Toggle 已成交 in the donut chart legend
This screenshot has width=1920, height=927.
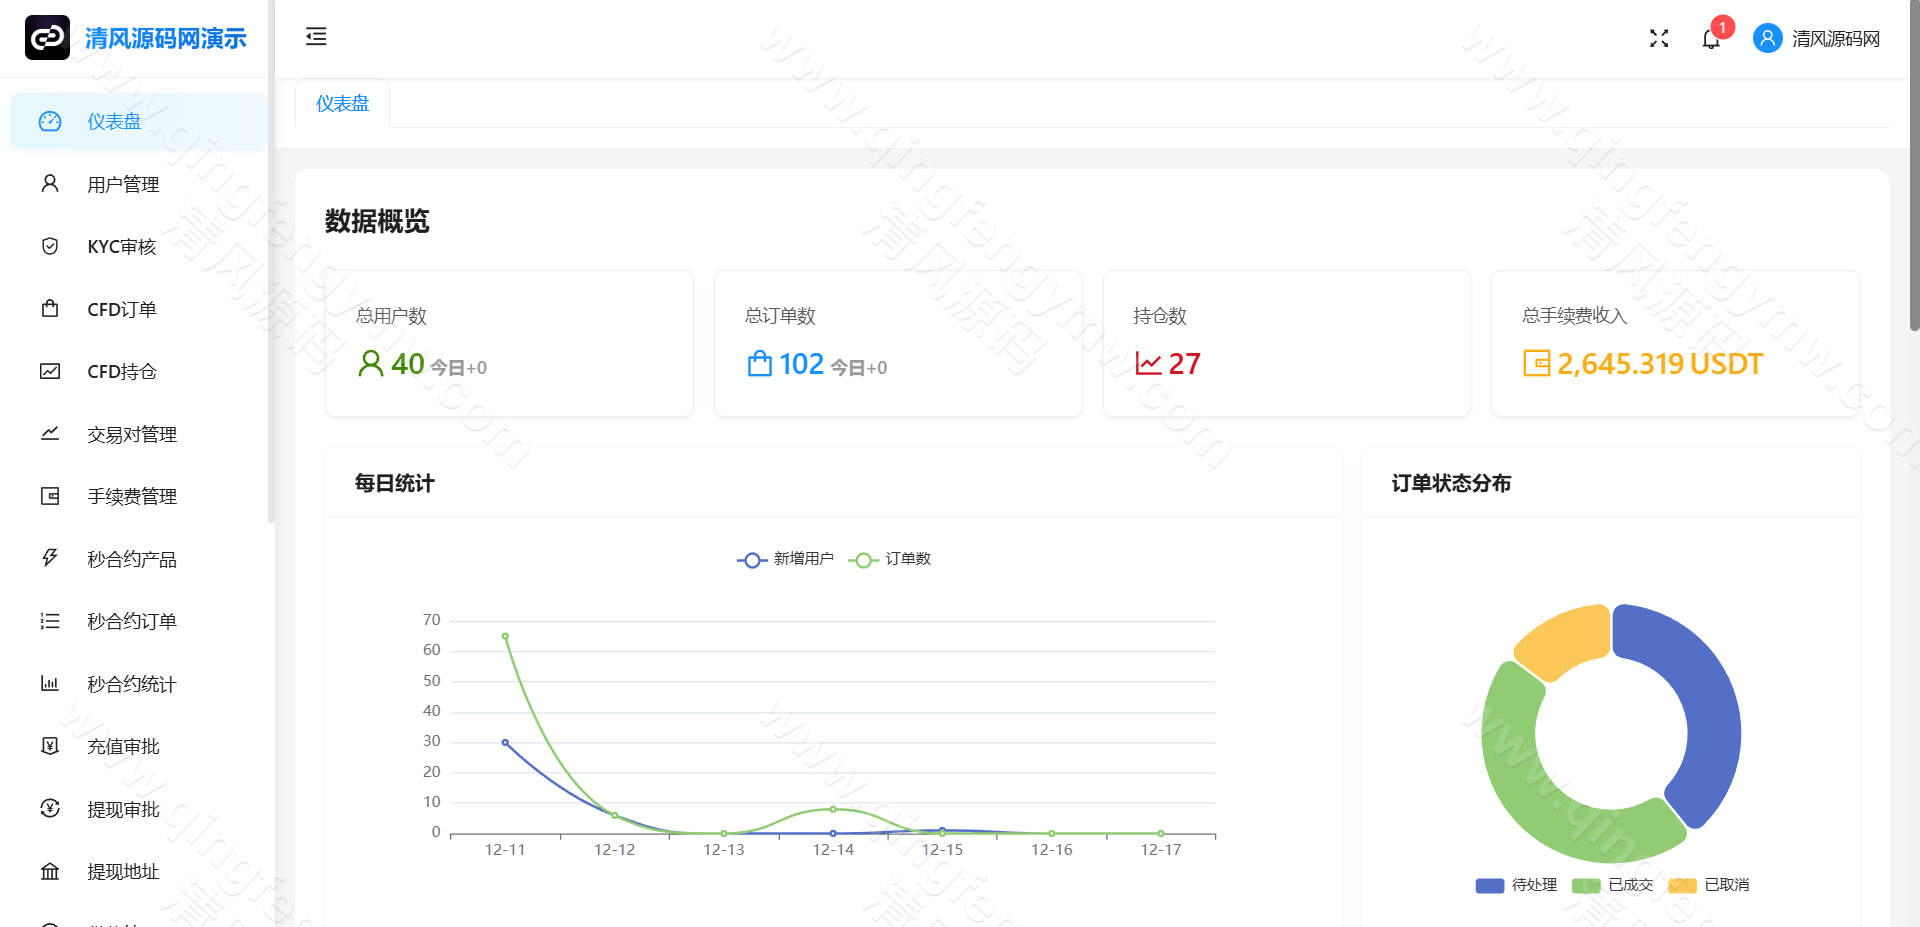(1612, 885)
